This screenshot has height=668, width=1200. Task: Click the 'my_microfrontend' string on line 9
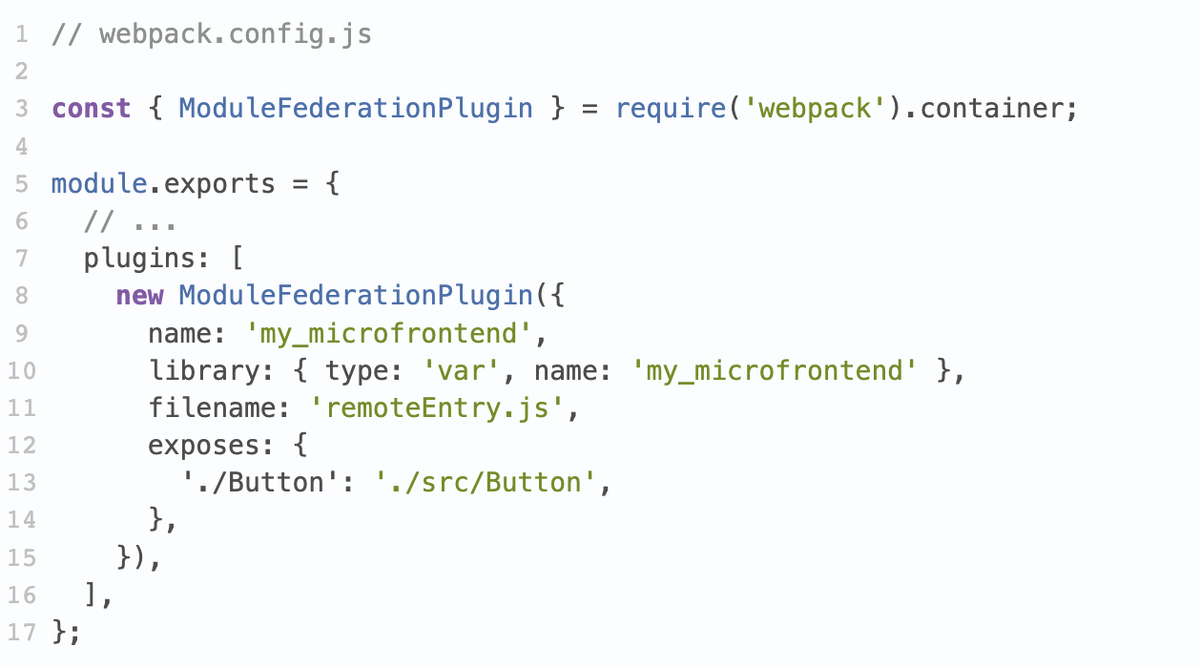coord(390,334)
